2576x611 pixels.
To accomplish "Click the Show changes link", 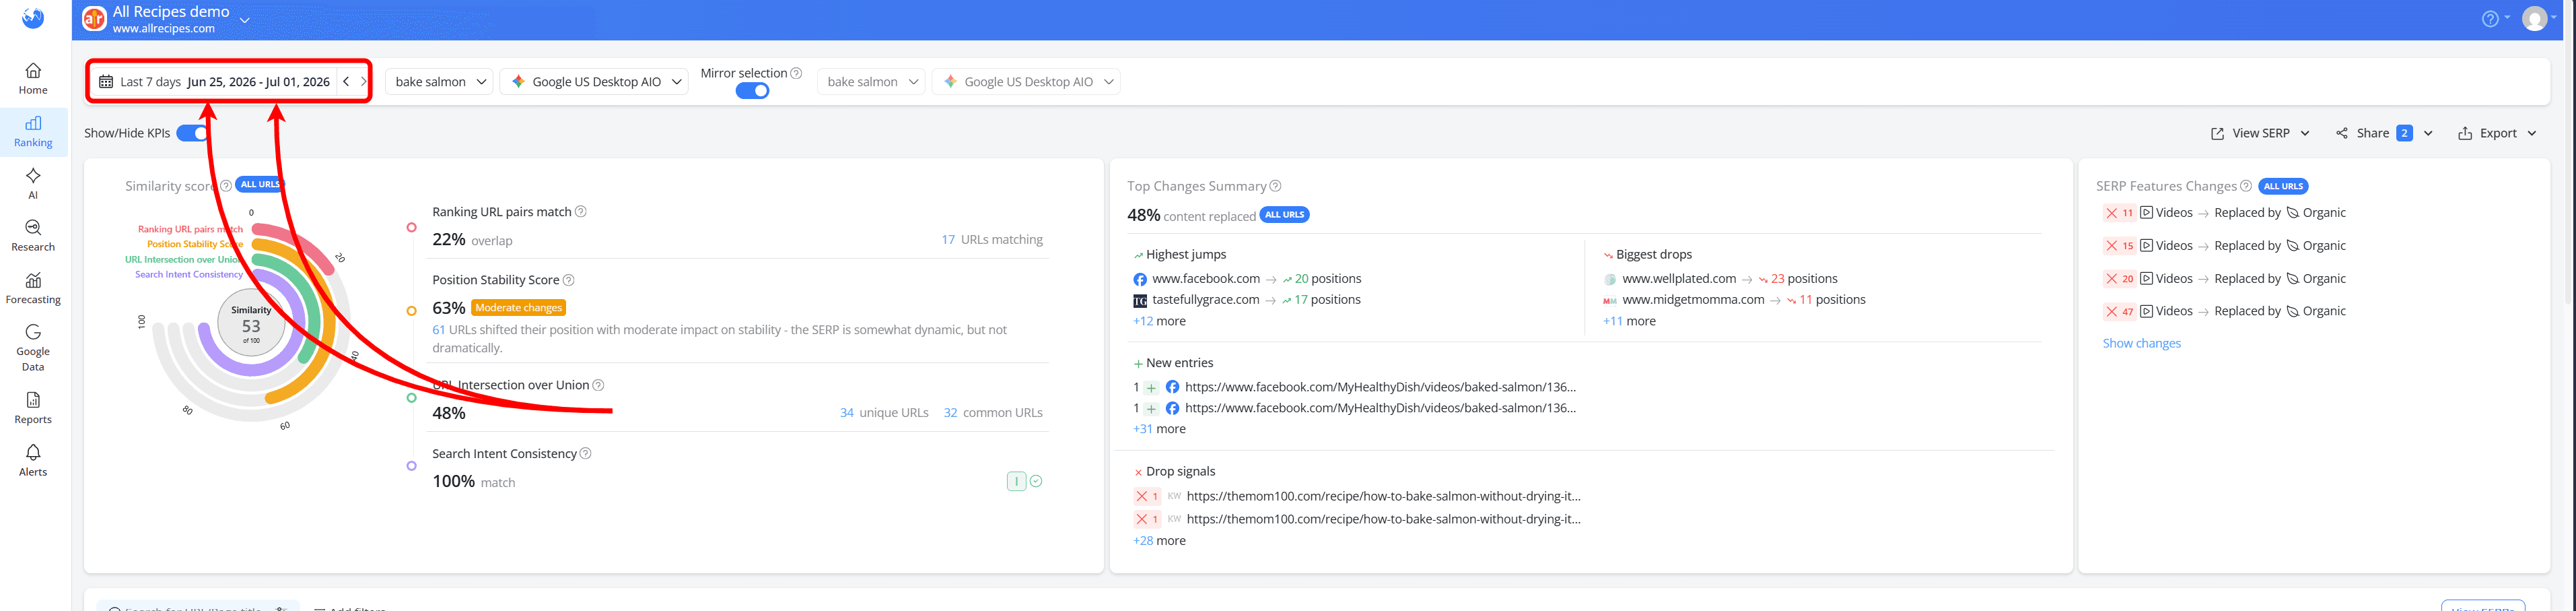I will click(2141, 343).
